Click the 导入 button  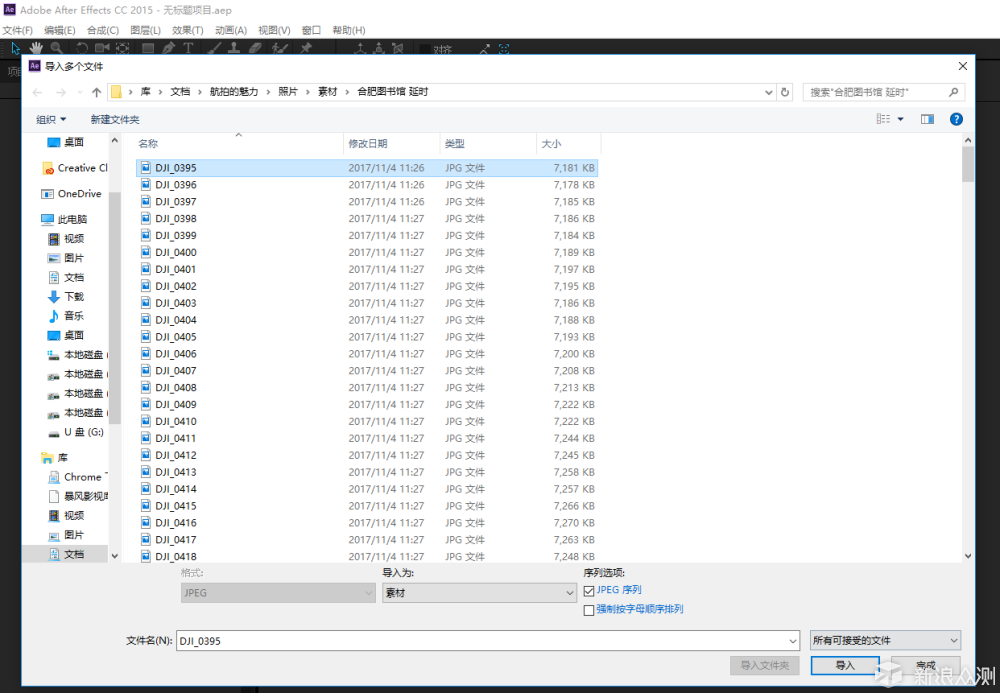pyautogui.click(x=845, y=665)
